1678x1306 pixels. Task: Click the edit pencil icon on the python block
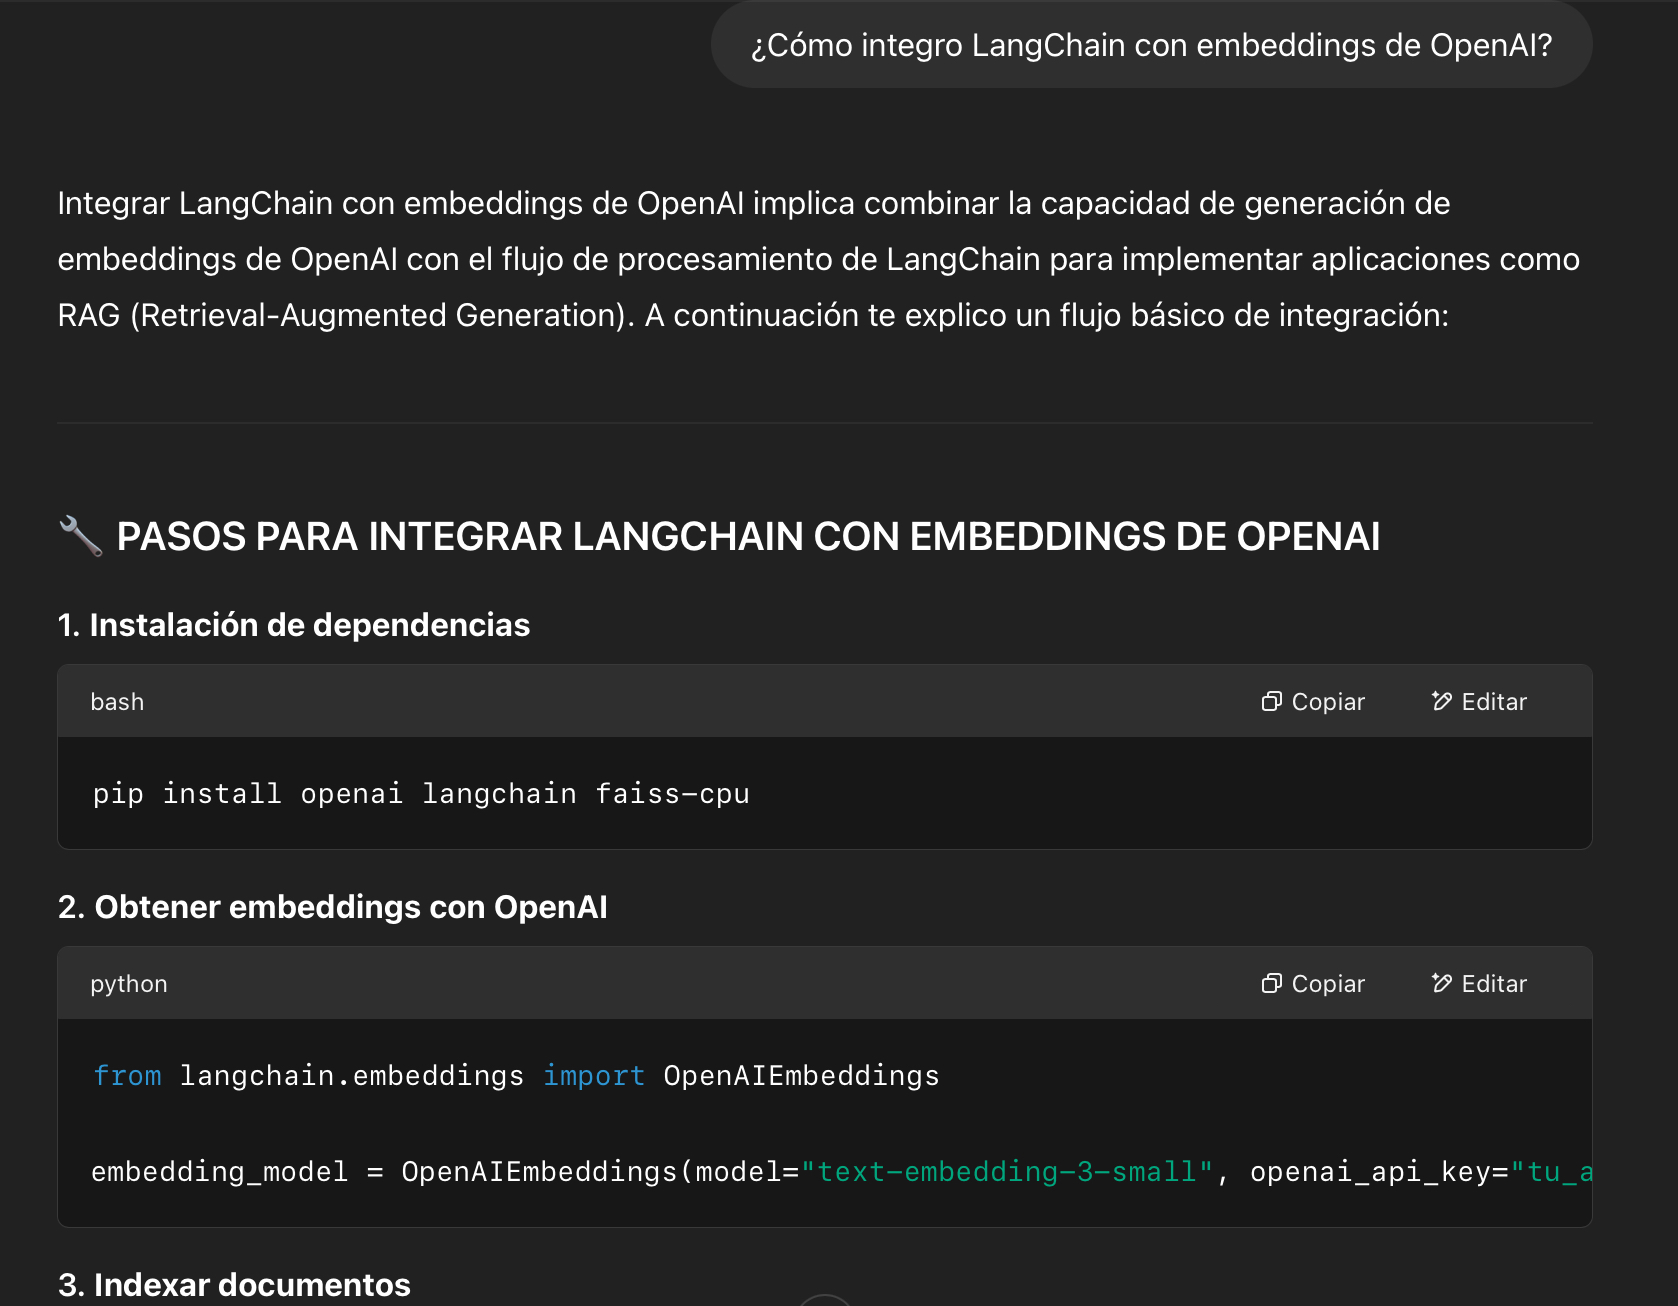coord(1440,983)
